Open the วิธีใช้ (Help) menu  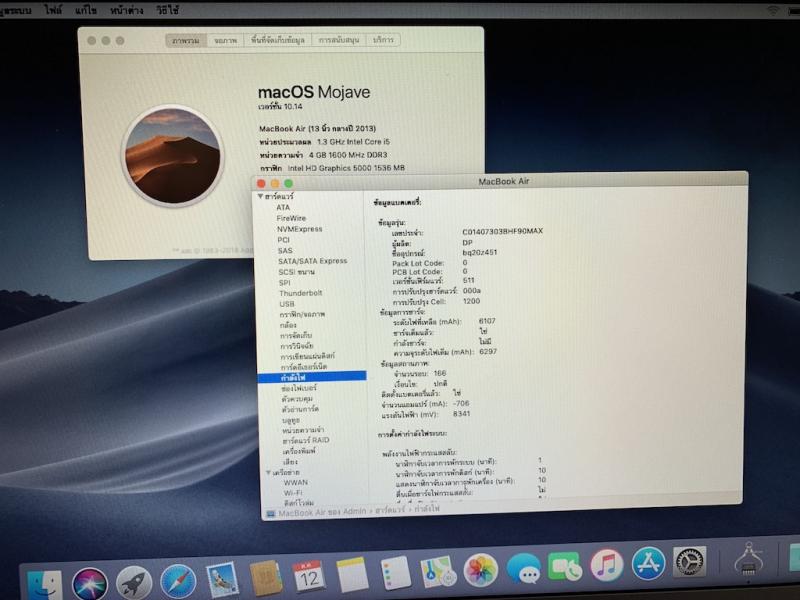point(167,10)
